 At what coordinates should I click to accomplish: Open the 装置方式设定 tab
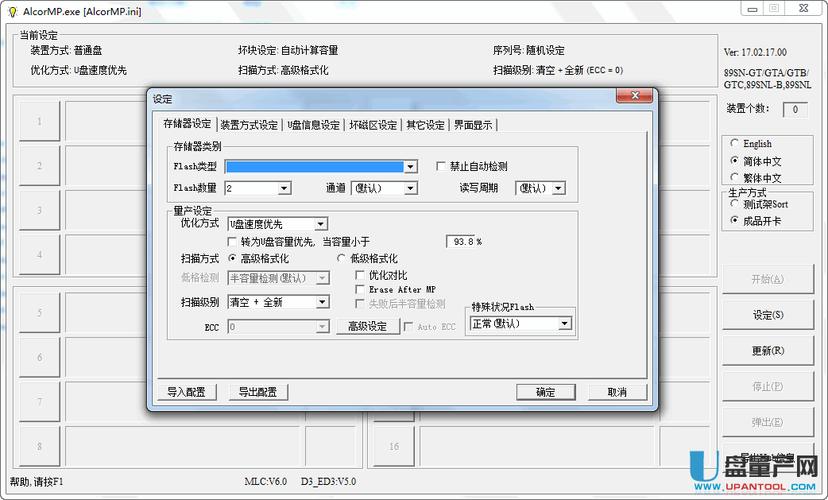click(x=249, y=125)
